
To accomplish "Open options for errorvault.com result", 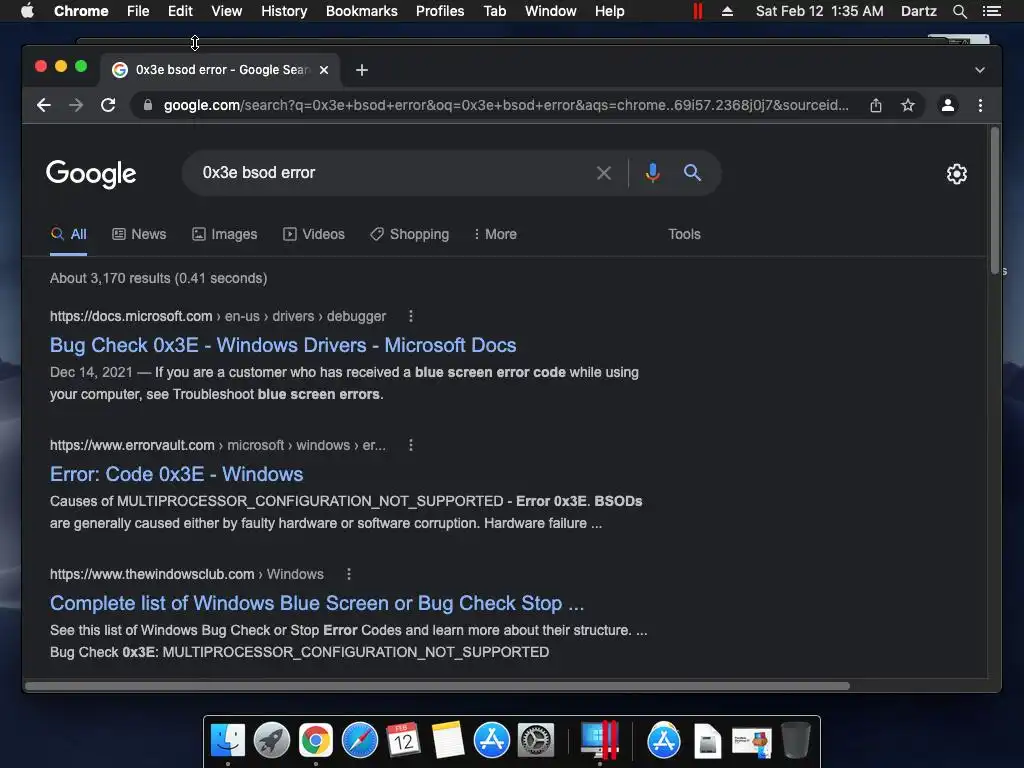I will click(x=411, y=445).
